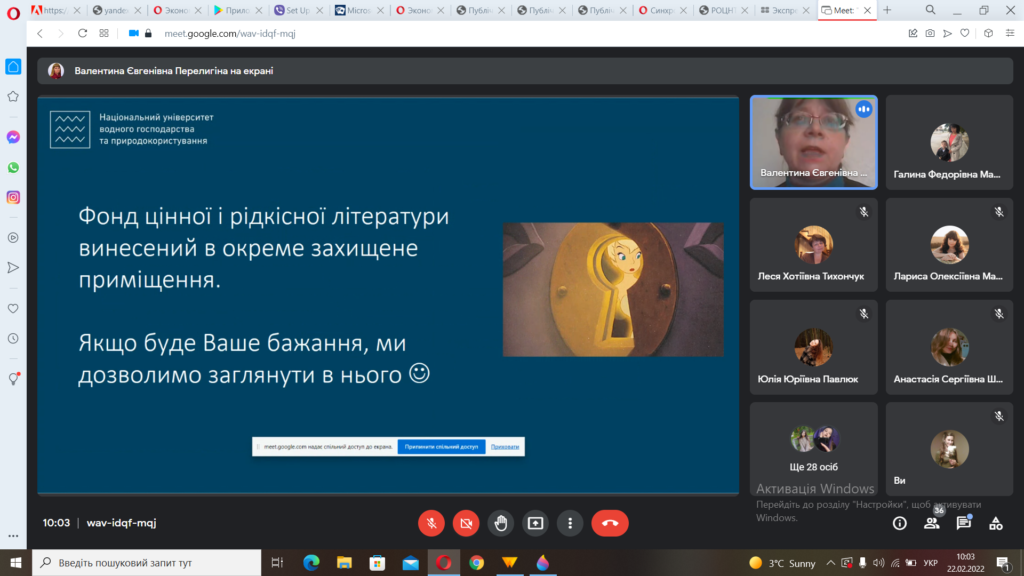Image resolution: width=1024 pixels, height=576 pixels.
Task: Open Instagram from the Opera sidebar
Action: [x=13, y=197]
